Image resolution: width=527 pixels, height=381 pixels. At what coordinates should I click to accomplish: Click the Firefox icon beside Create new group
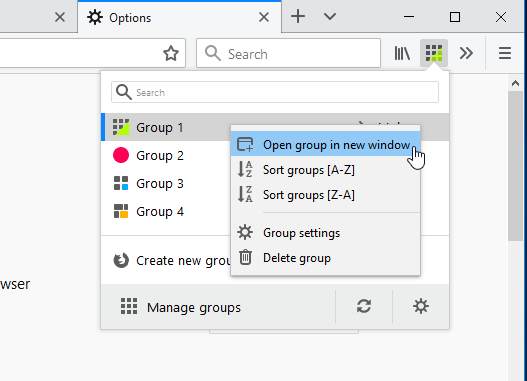pyautogui.click(x=121, y=260)
